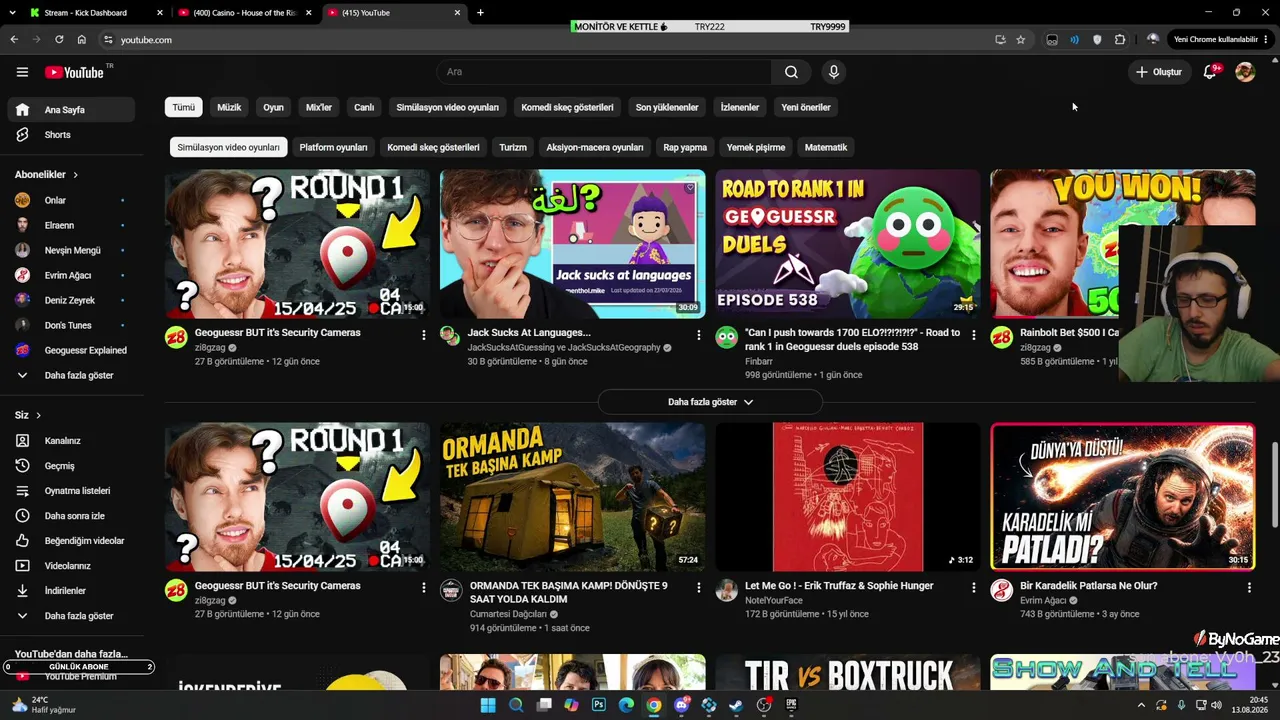The height and width of the screenshot is (720, 1280).
Task: Open the Abonelikler section chevron
Action: pos(75,175)
